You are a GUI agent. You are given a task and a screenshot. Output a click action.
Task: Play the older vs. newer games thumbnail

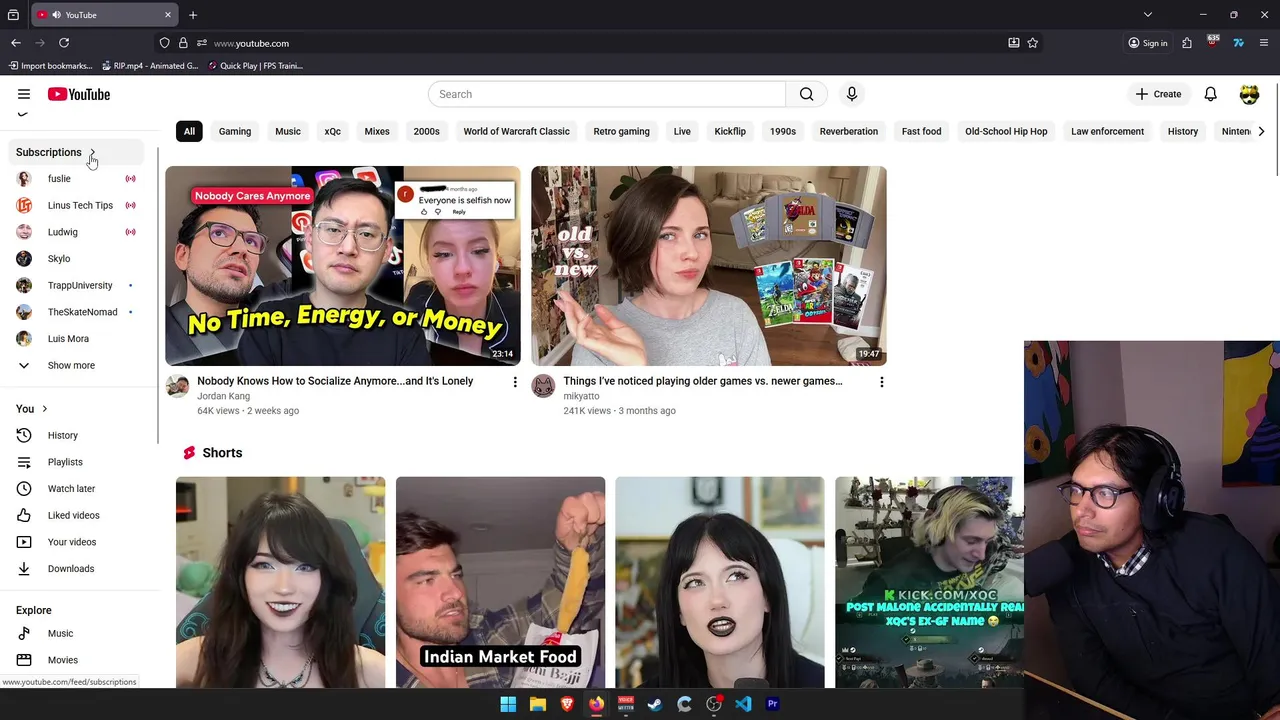click(x=709, y=266)
